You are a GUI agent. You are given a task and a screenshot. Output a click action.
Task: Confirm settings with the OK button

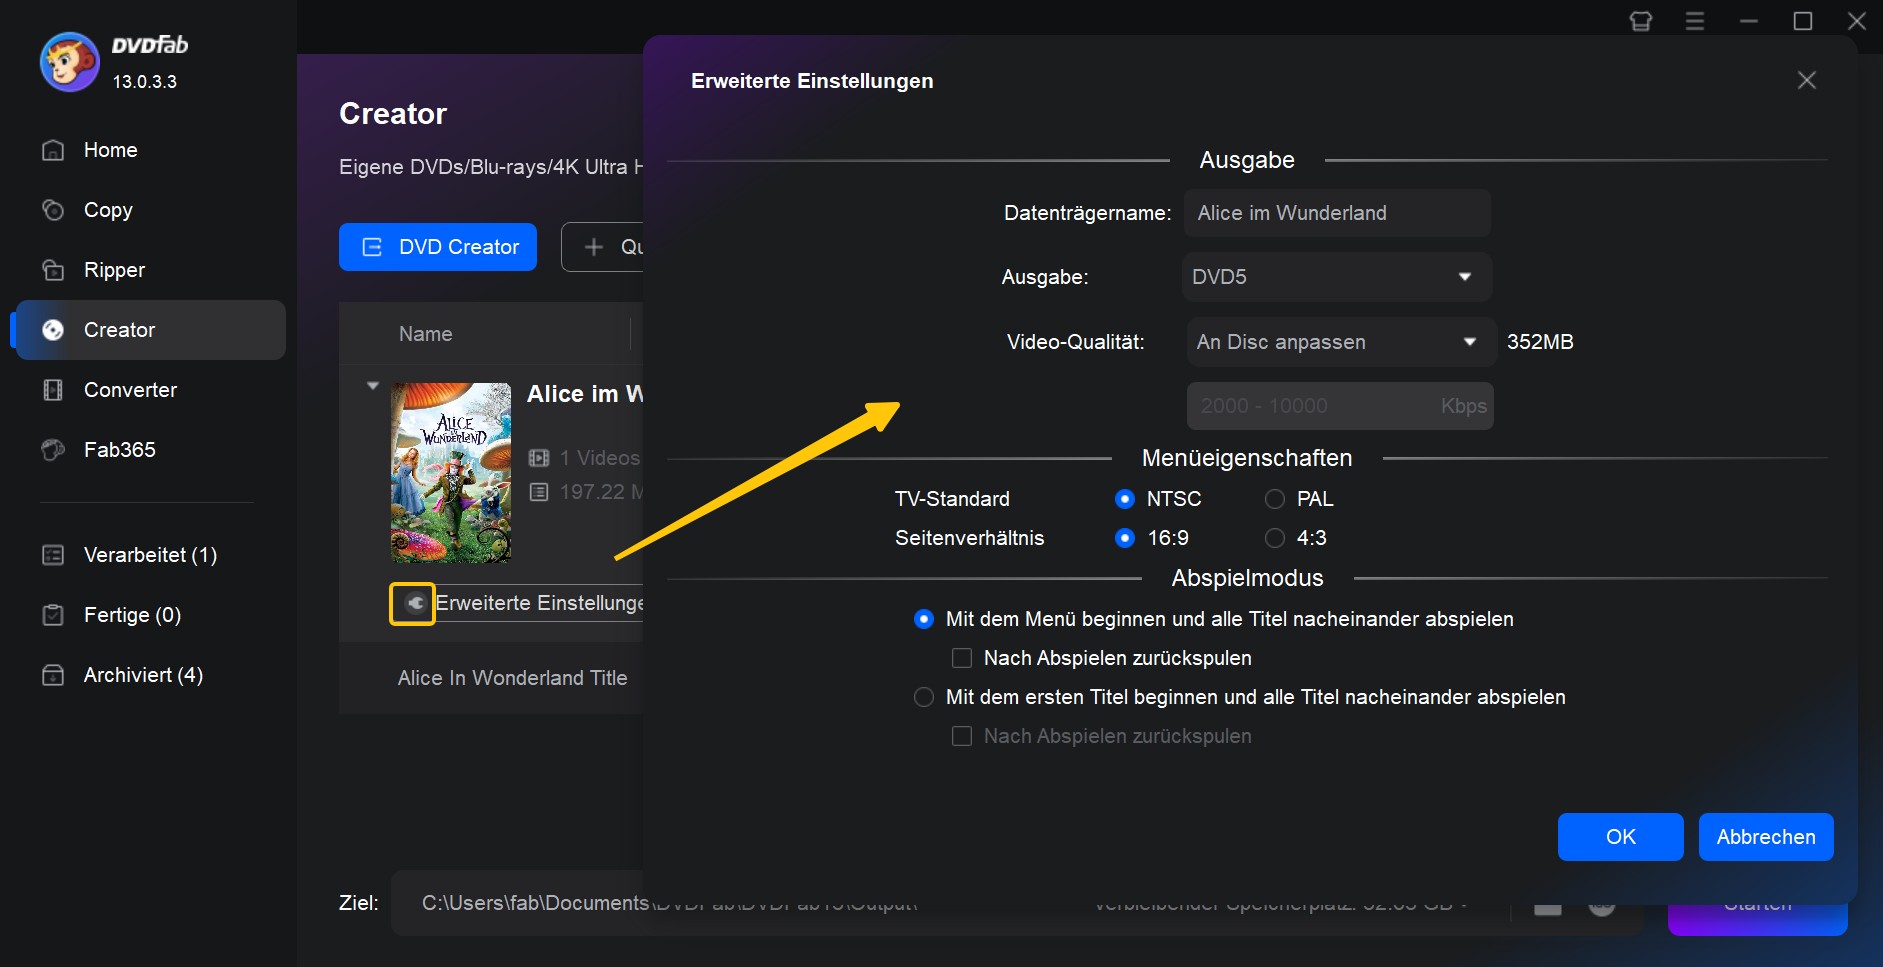click(x=1620, y=837)
